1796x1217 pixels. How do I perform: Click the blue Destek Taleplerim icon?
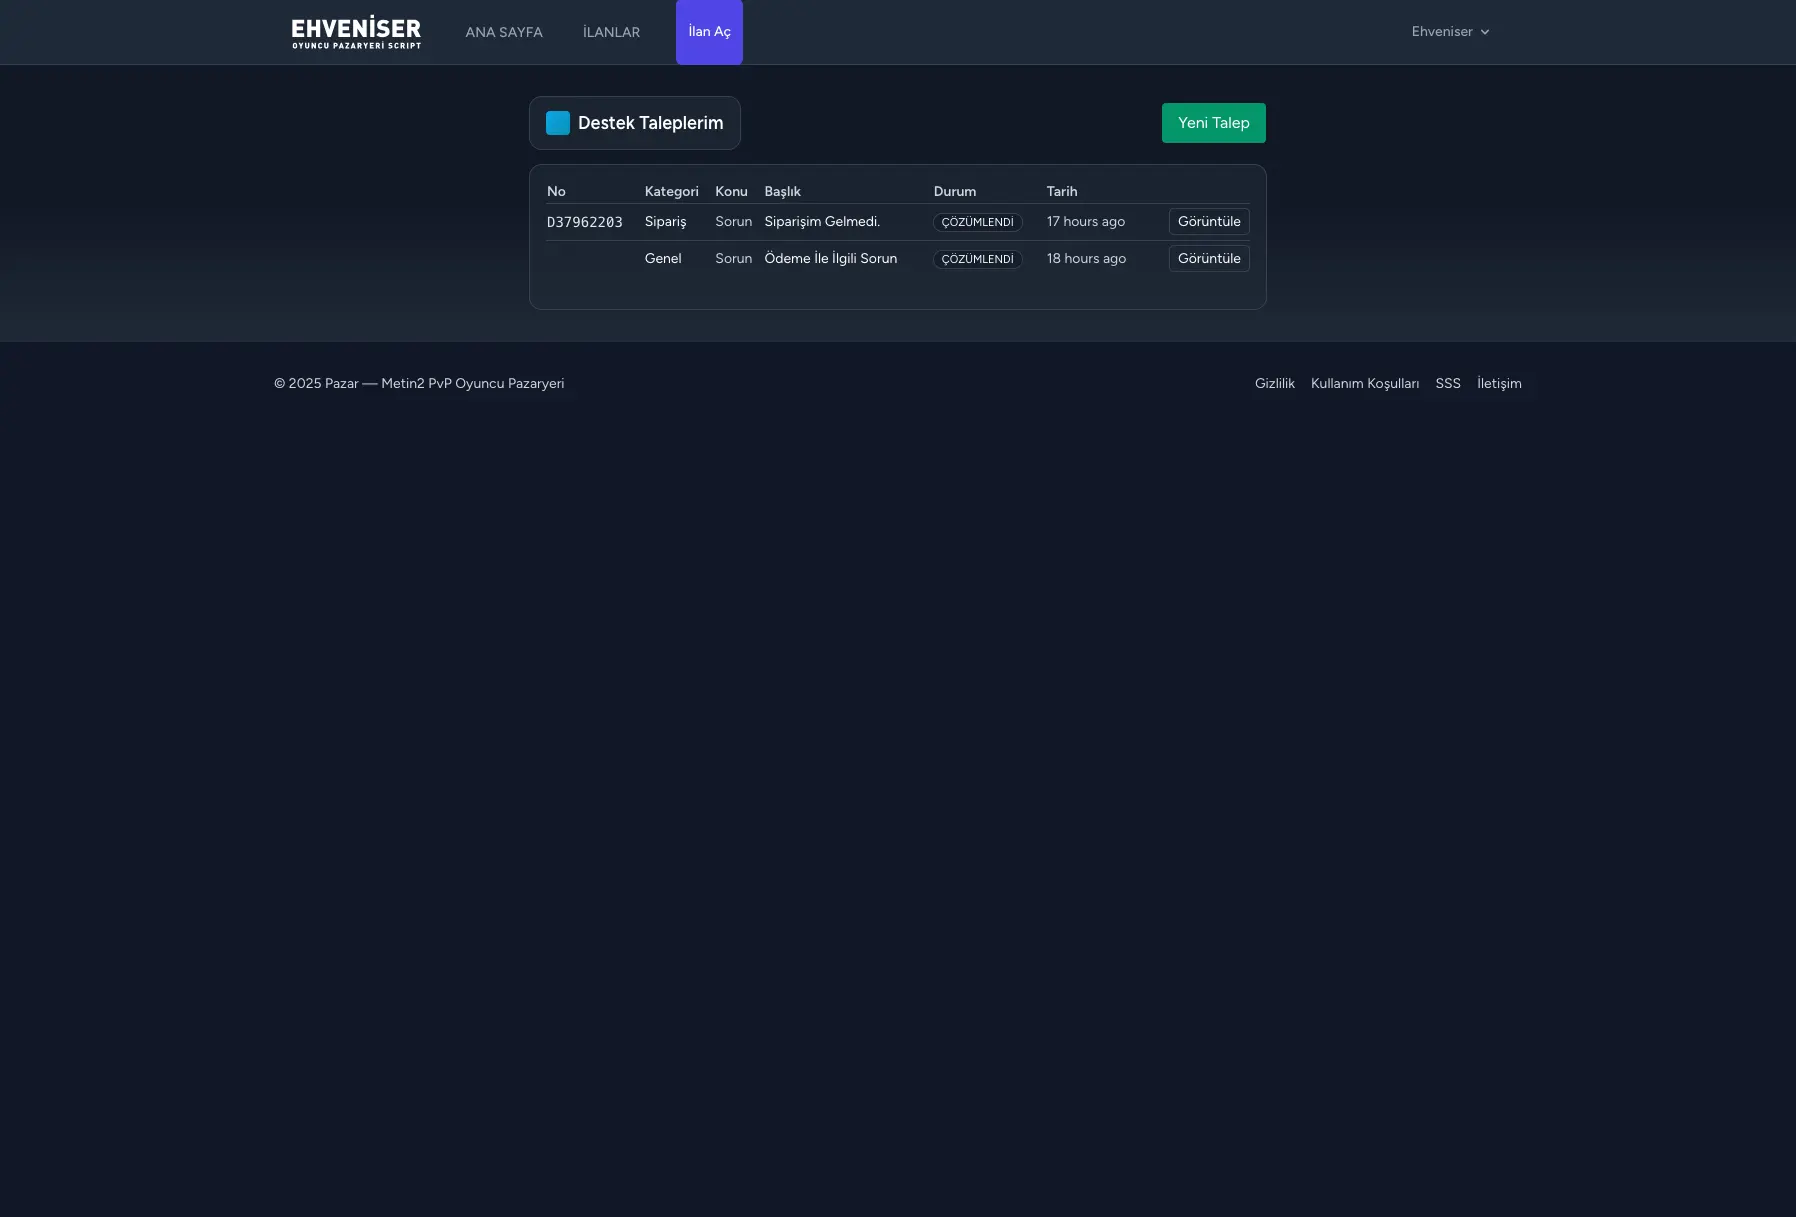point(558,123)
